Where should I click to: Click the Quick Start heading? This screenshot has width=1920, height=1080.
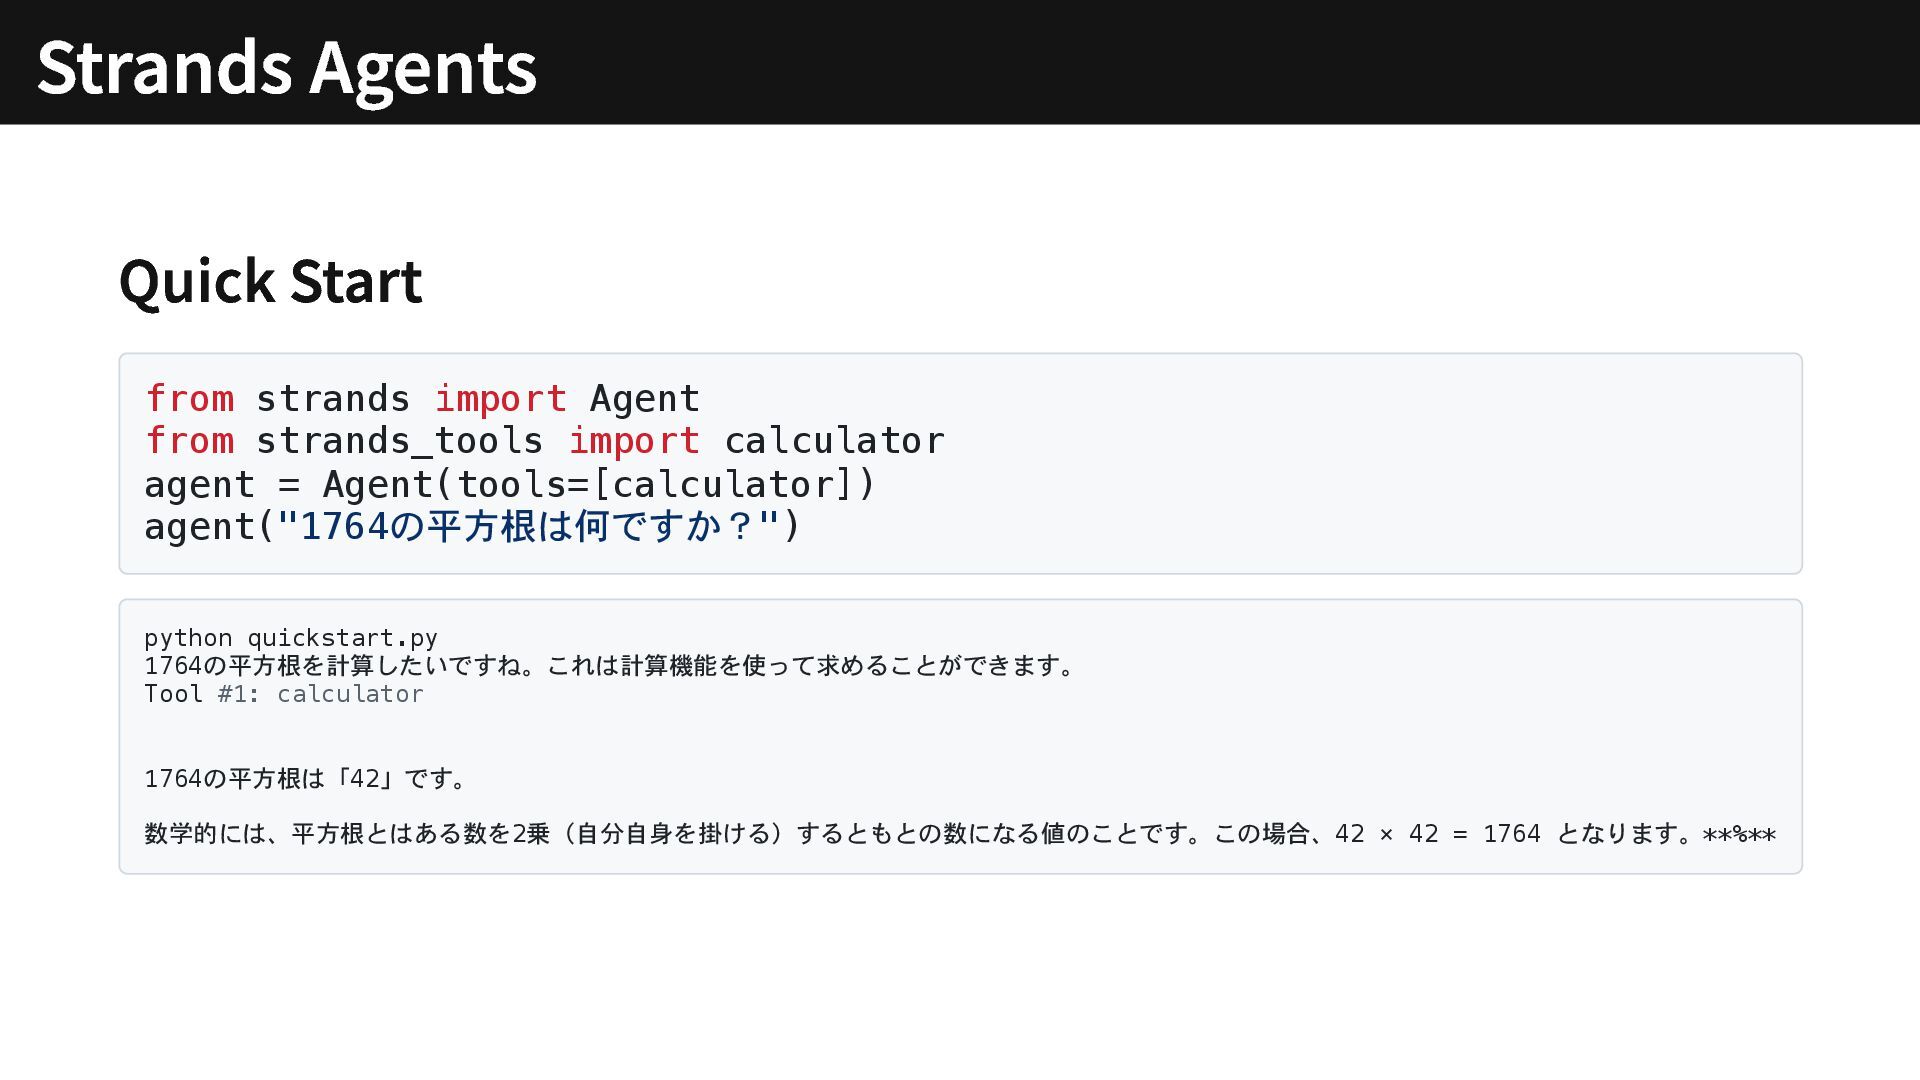coord(270,280)
